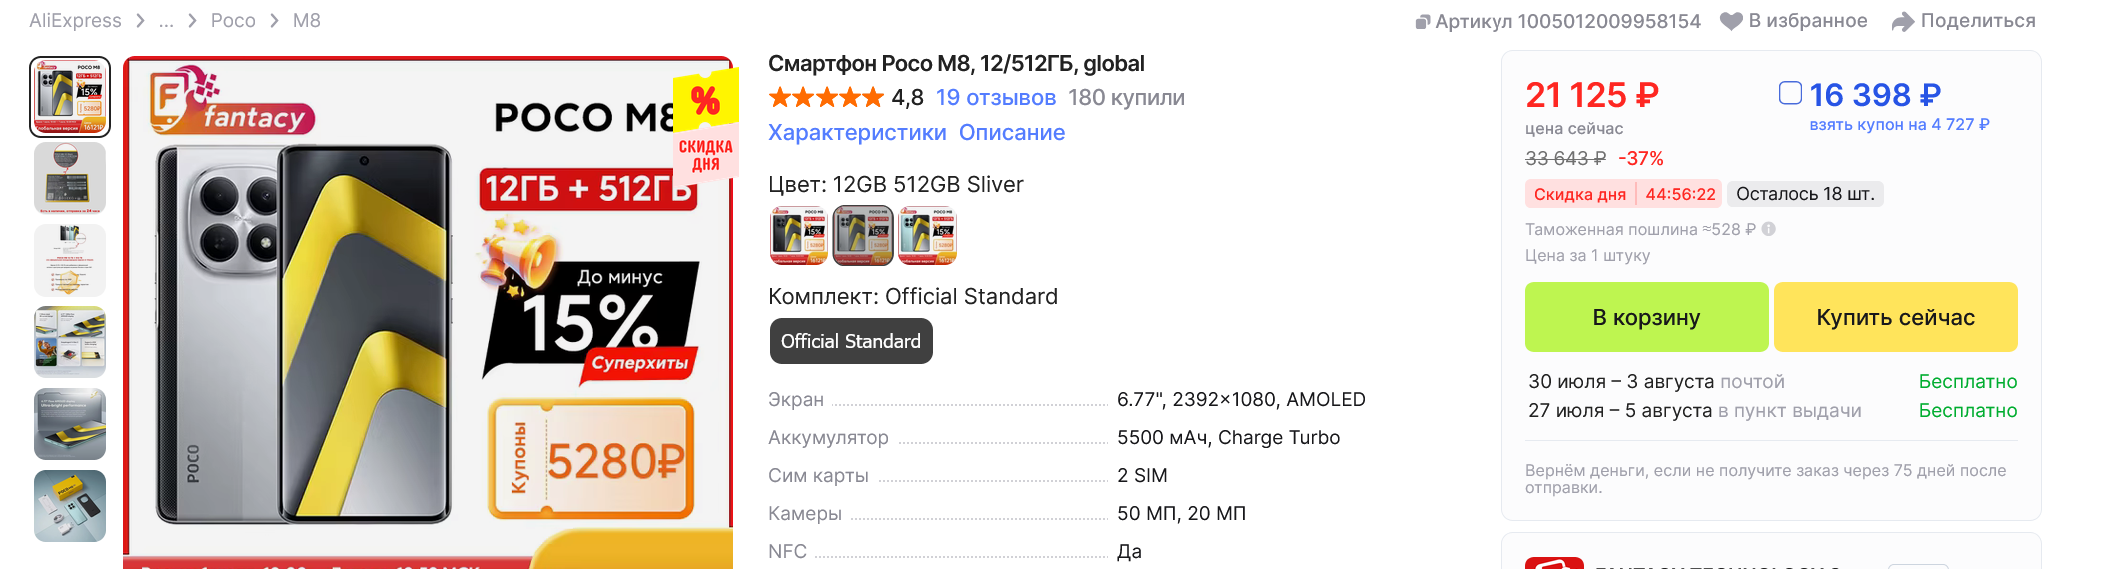
Task: Click the five-star rating icon
Action: pyautogui.click(x=826, y=98)
